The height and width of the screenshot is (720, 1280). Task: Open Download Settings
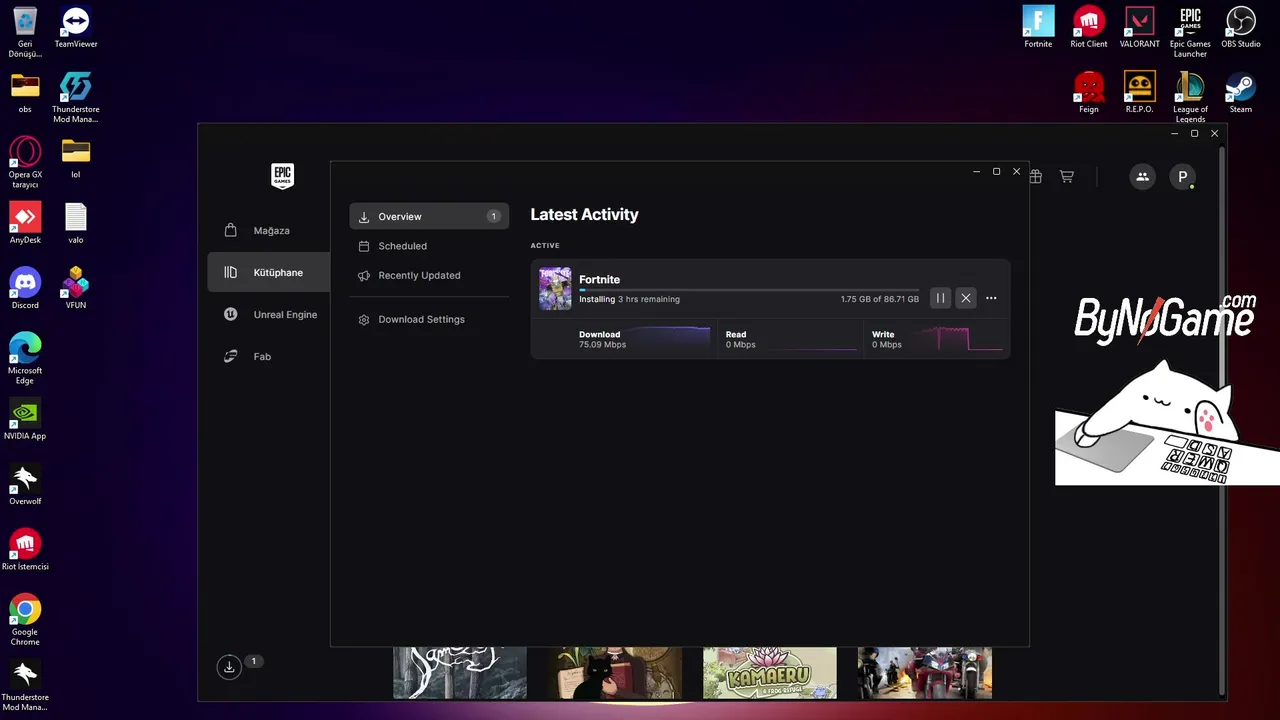click(429, 319)
